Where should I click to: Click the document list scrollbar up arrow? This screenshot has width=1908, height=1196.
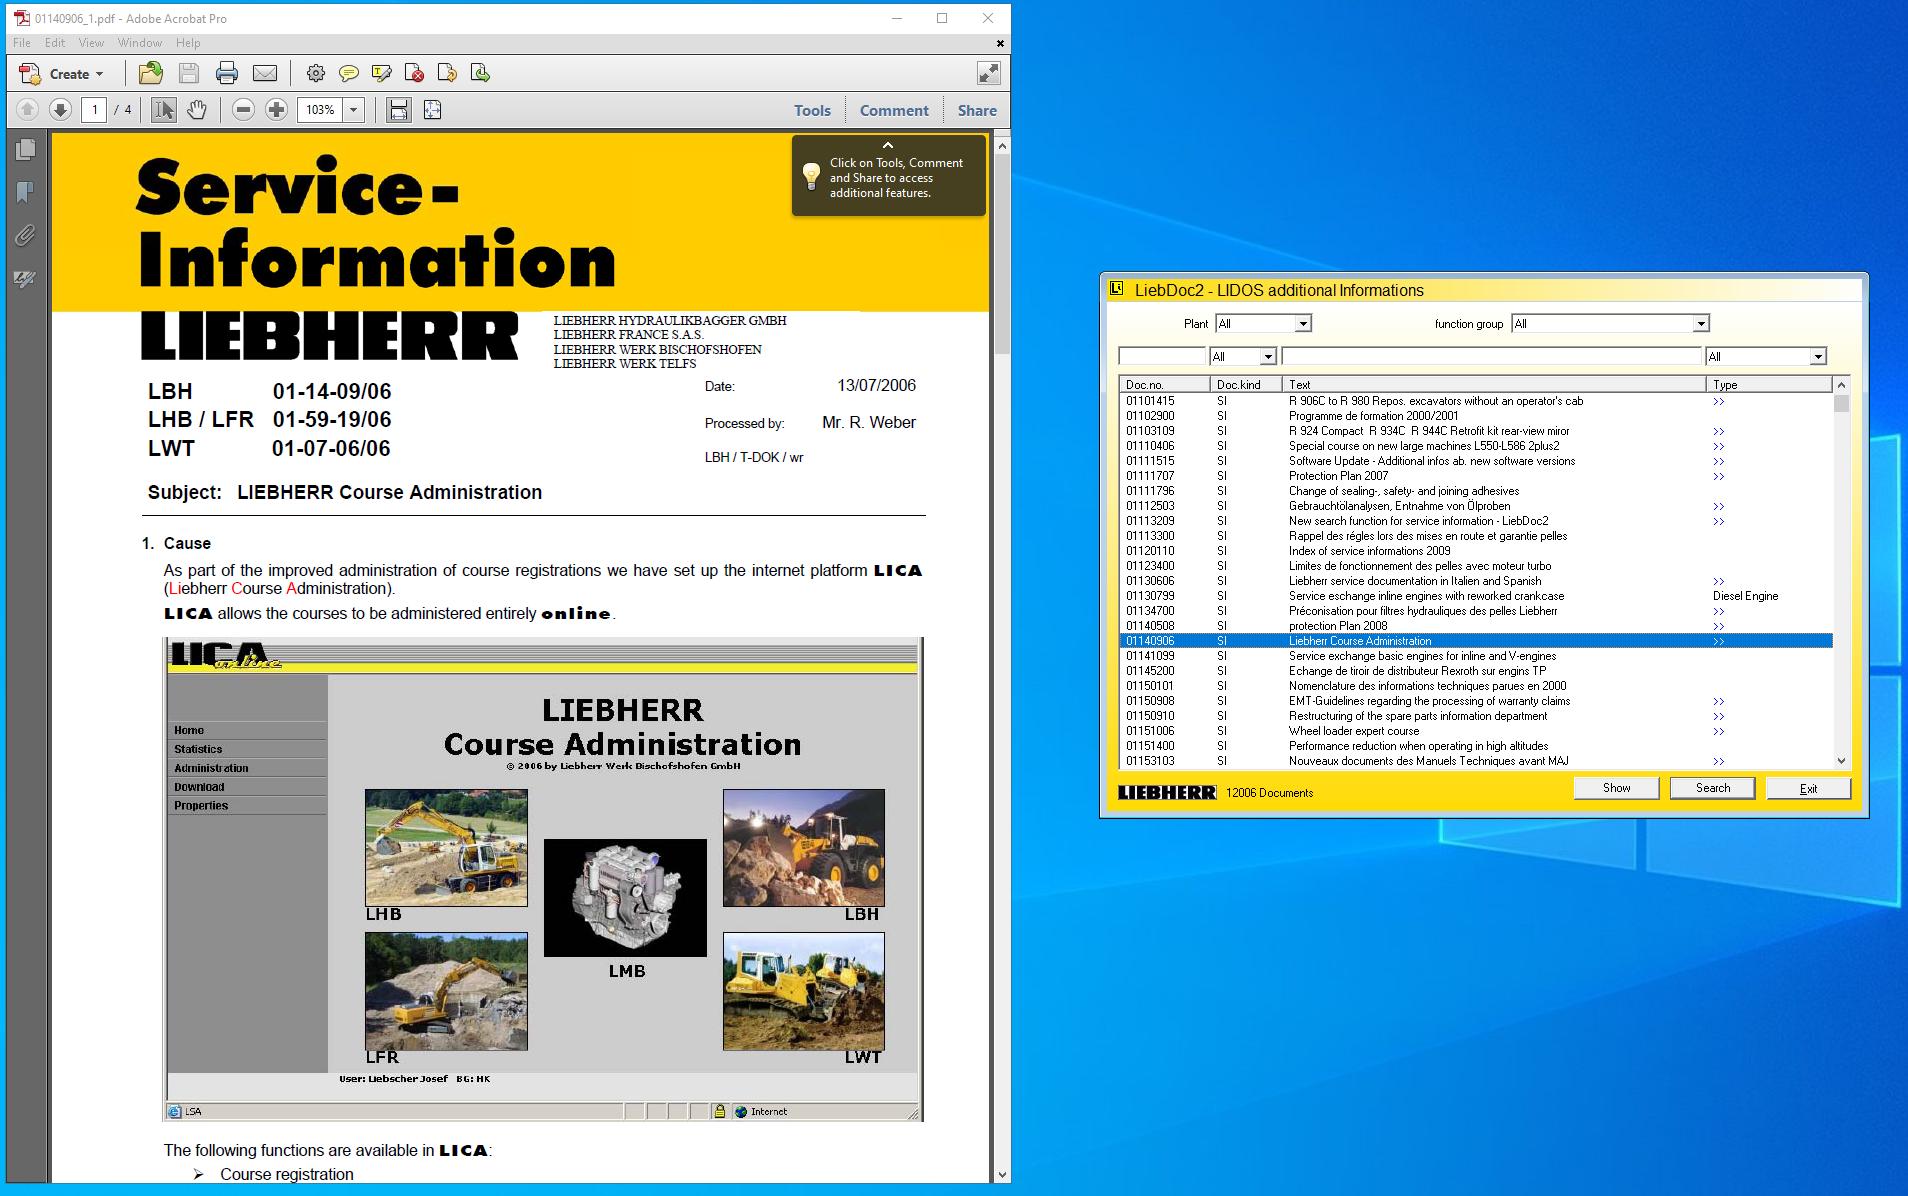coord(1841,385)
